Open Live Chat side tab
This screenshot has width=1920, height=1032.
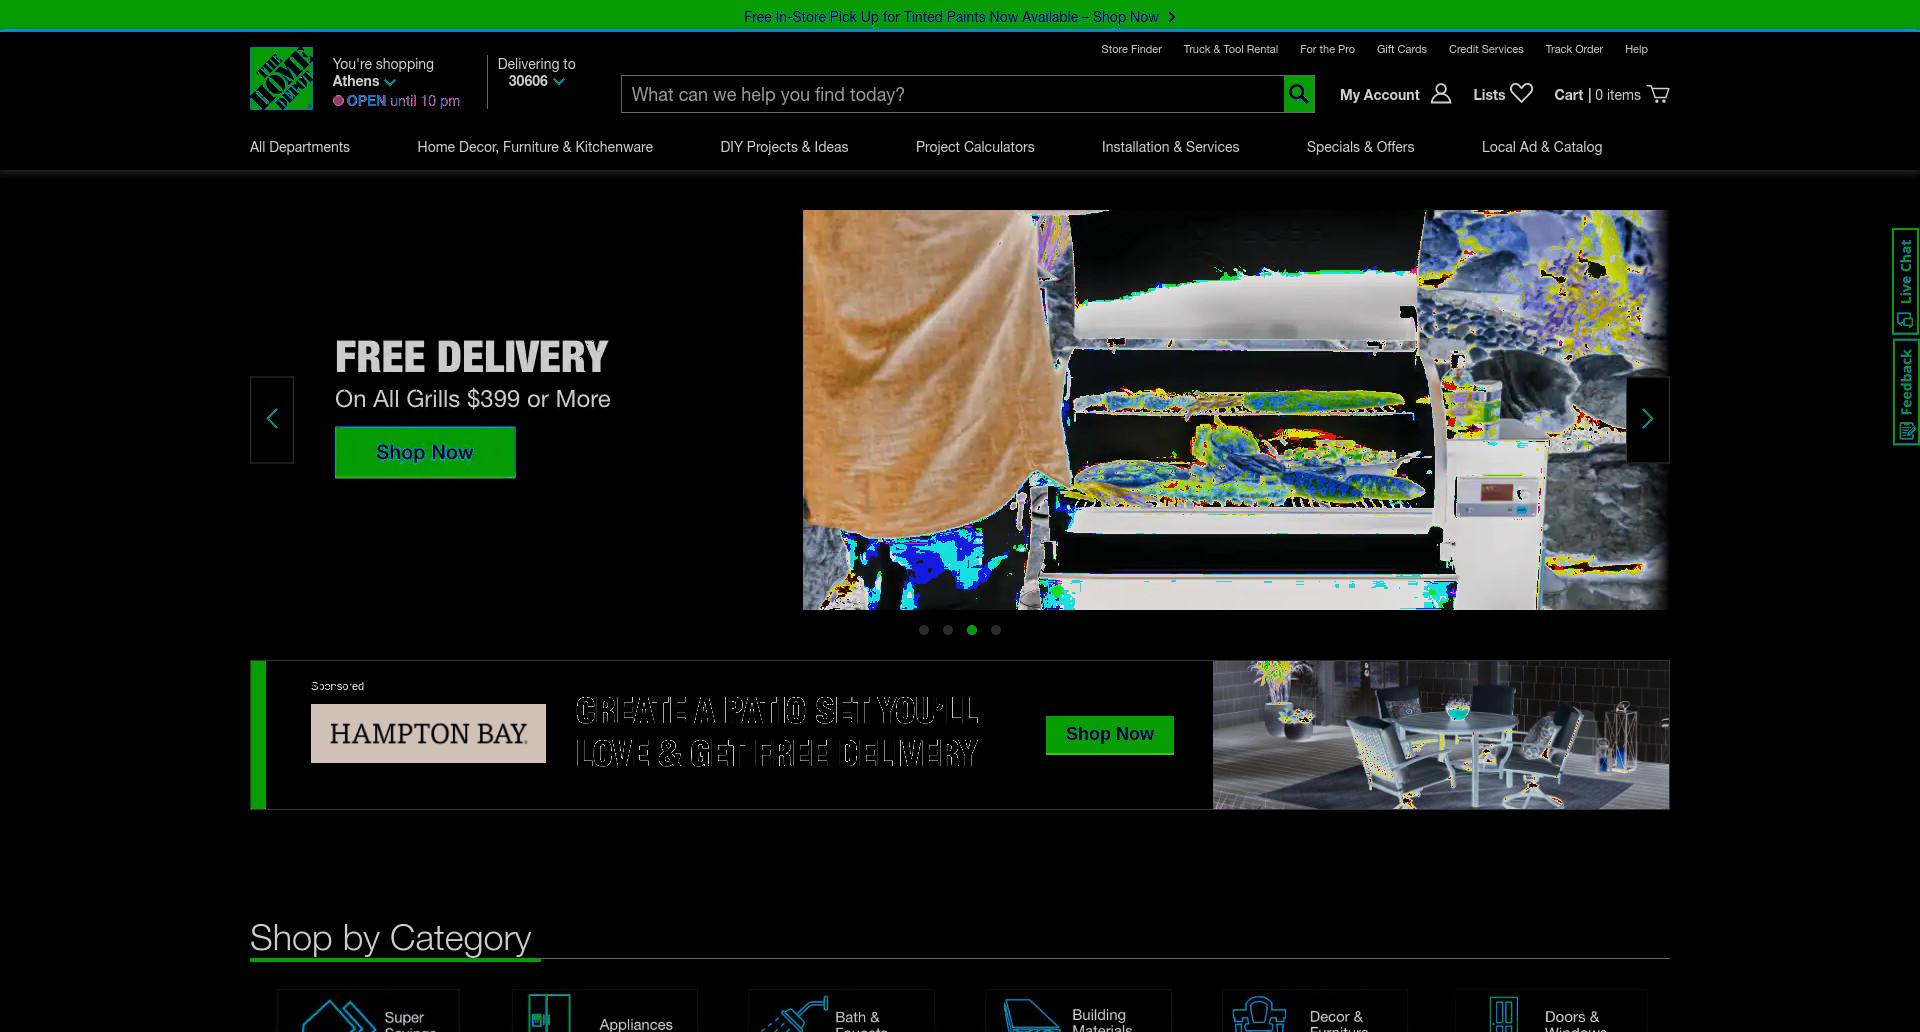coord(1905,282)
